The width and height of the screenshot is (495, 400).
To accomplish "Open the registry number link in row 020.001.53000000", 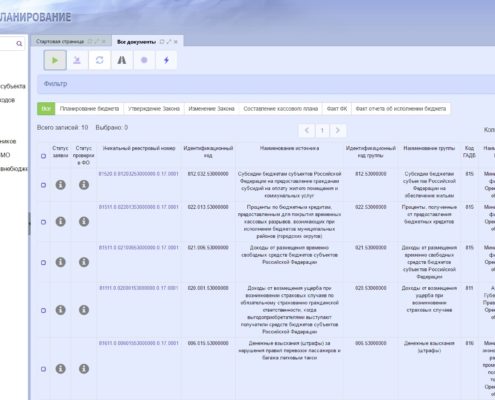I will click(139, 288).
